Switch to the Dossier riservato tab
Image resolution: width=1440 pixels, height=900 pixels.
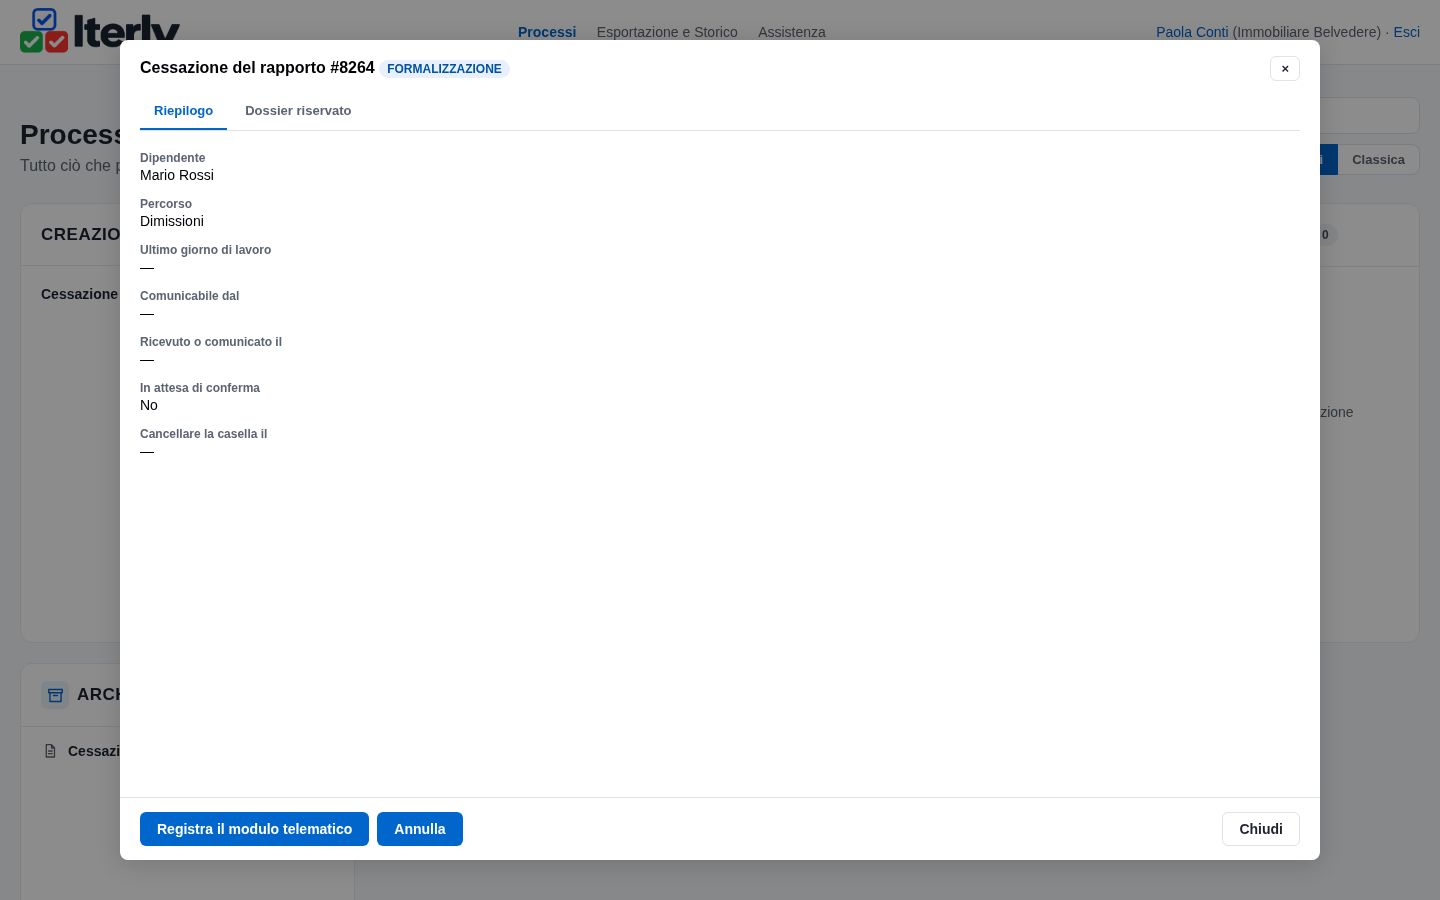[298, 111]
